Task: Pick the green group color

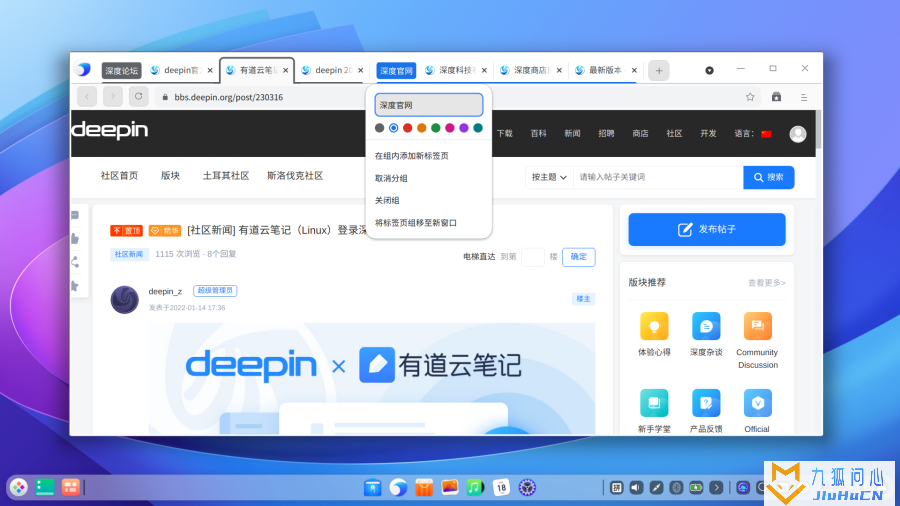Action: point(436,128)
